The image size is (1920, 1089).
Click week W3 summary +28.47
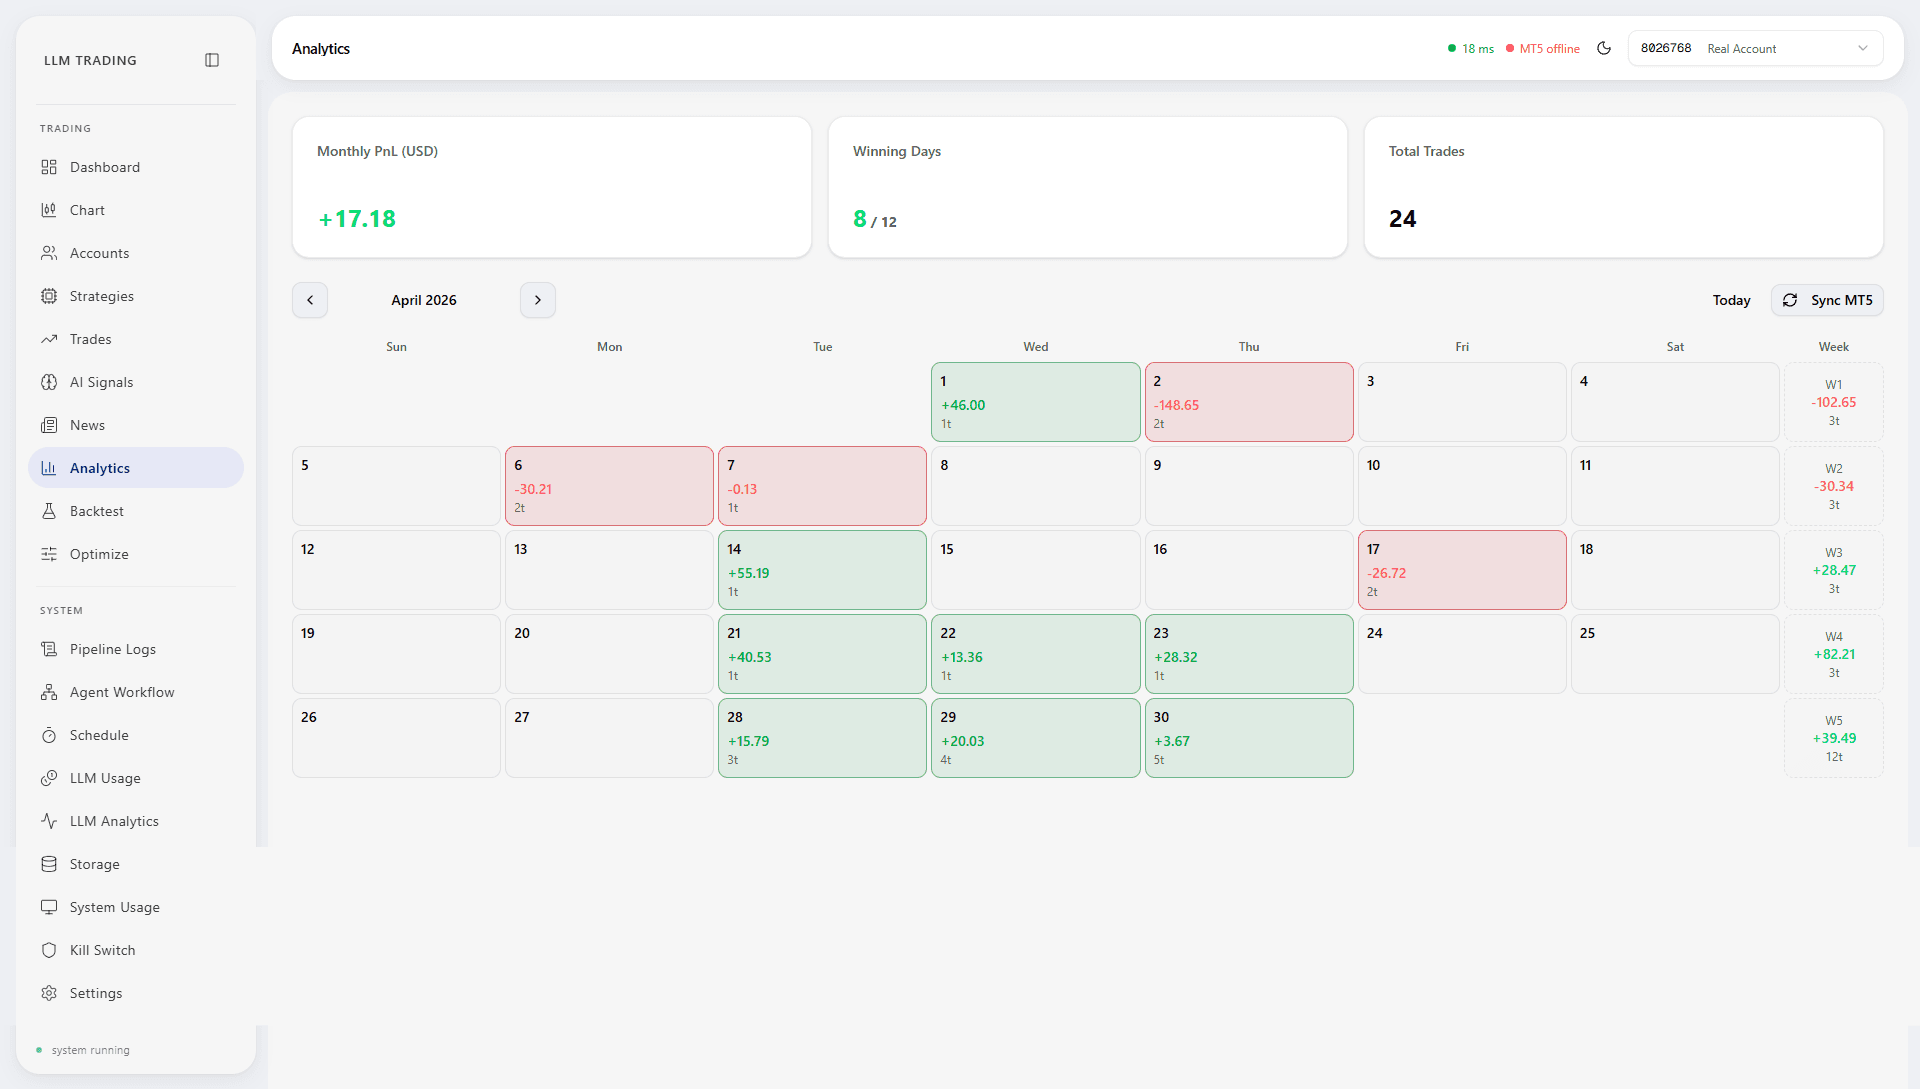pyautogui.click(x=1834, y=570)
